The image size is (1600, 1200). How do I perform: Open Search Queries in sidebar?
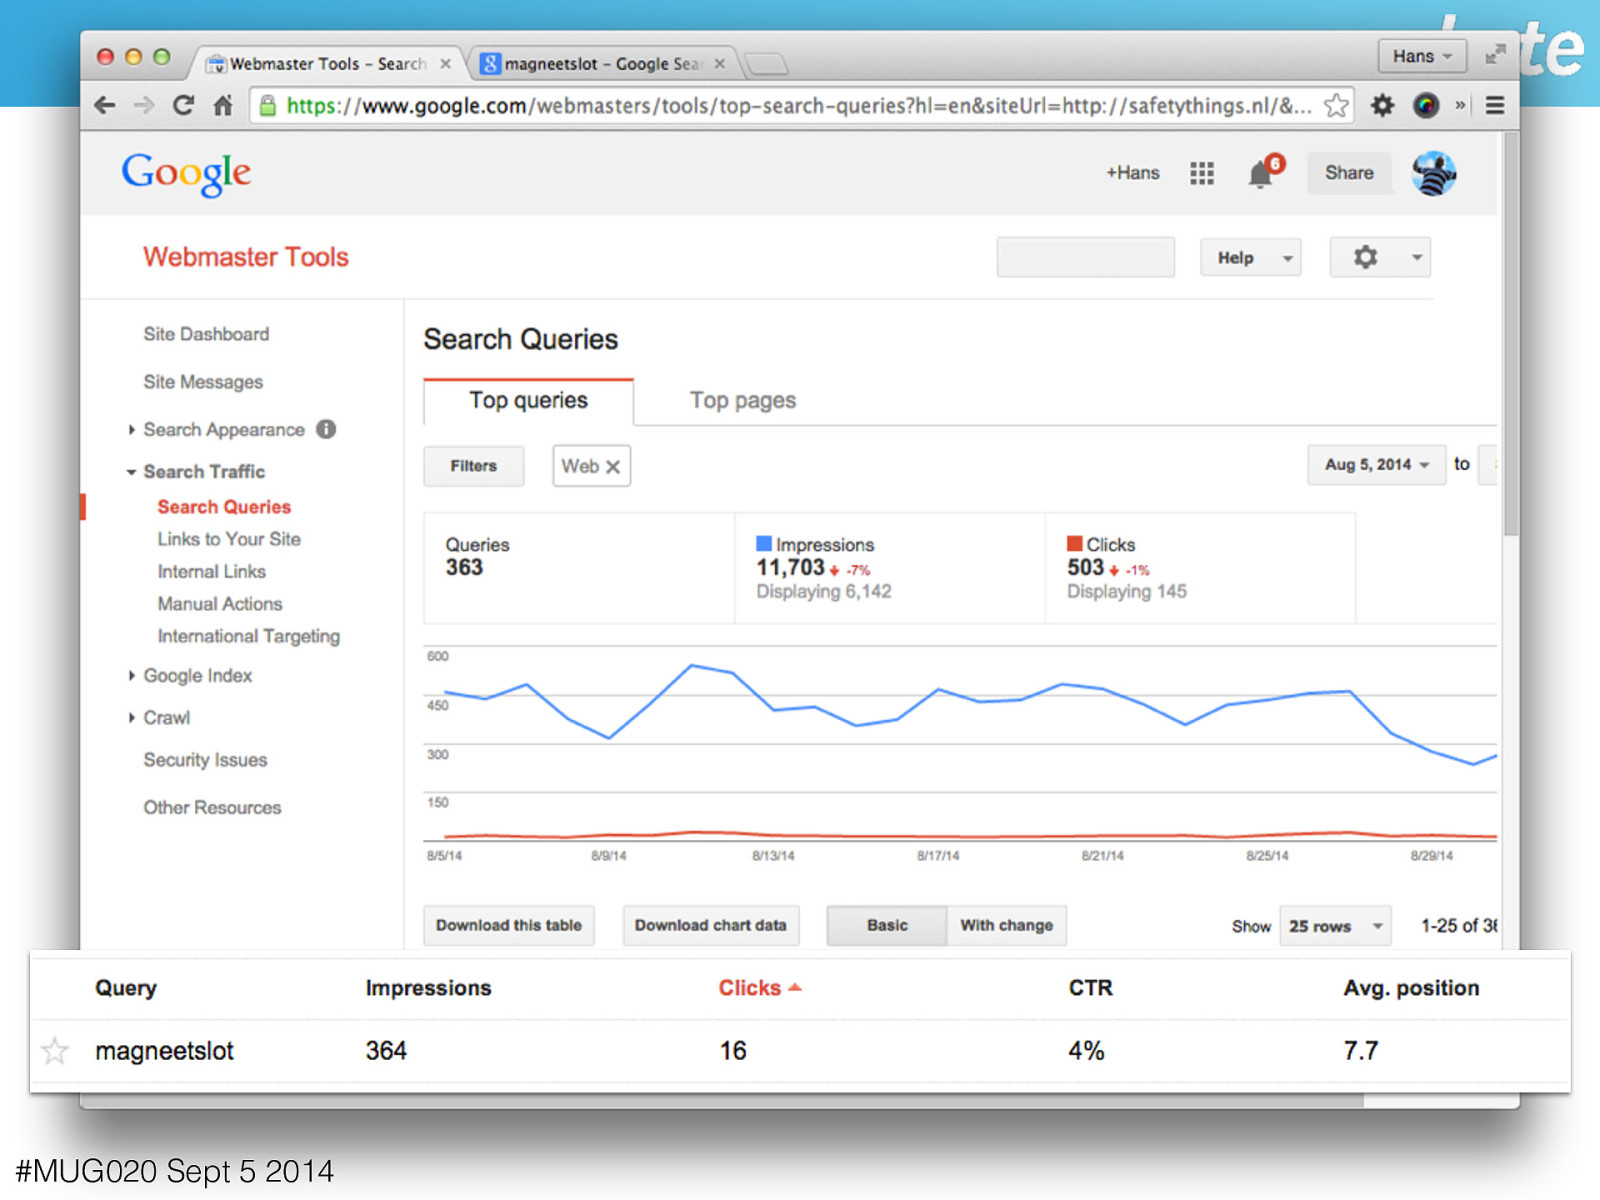pos(224,507)
